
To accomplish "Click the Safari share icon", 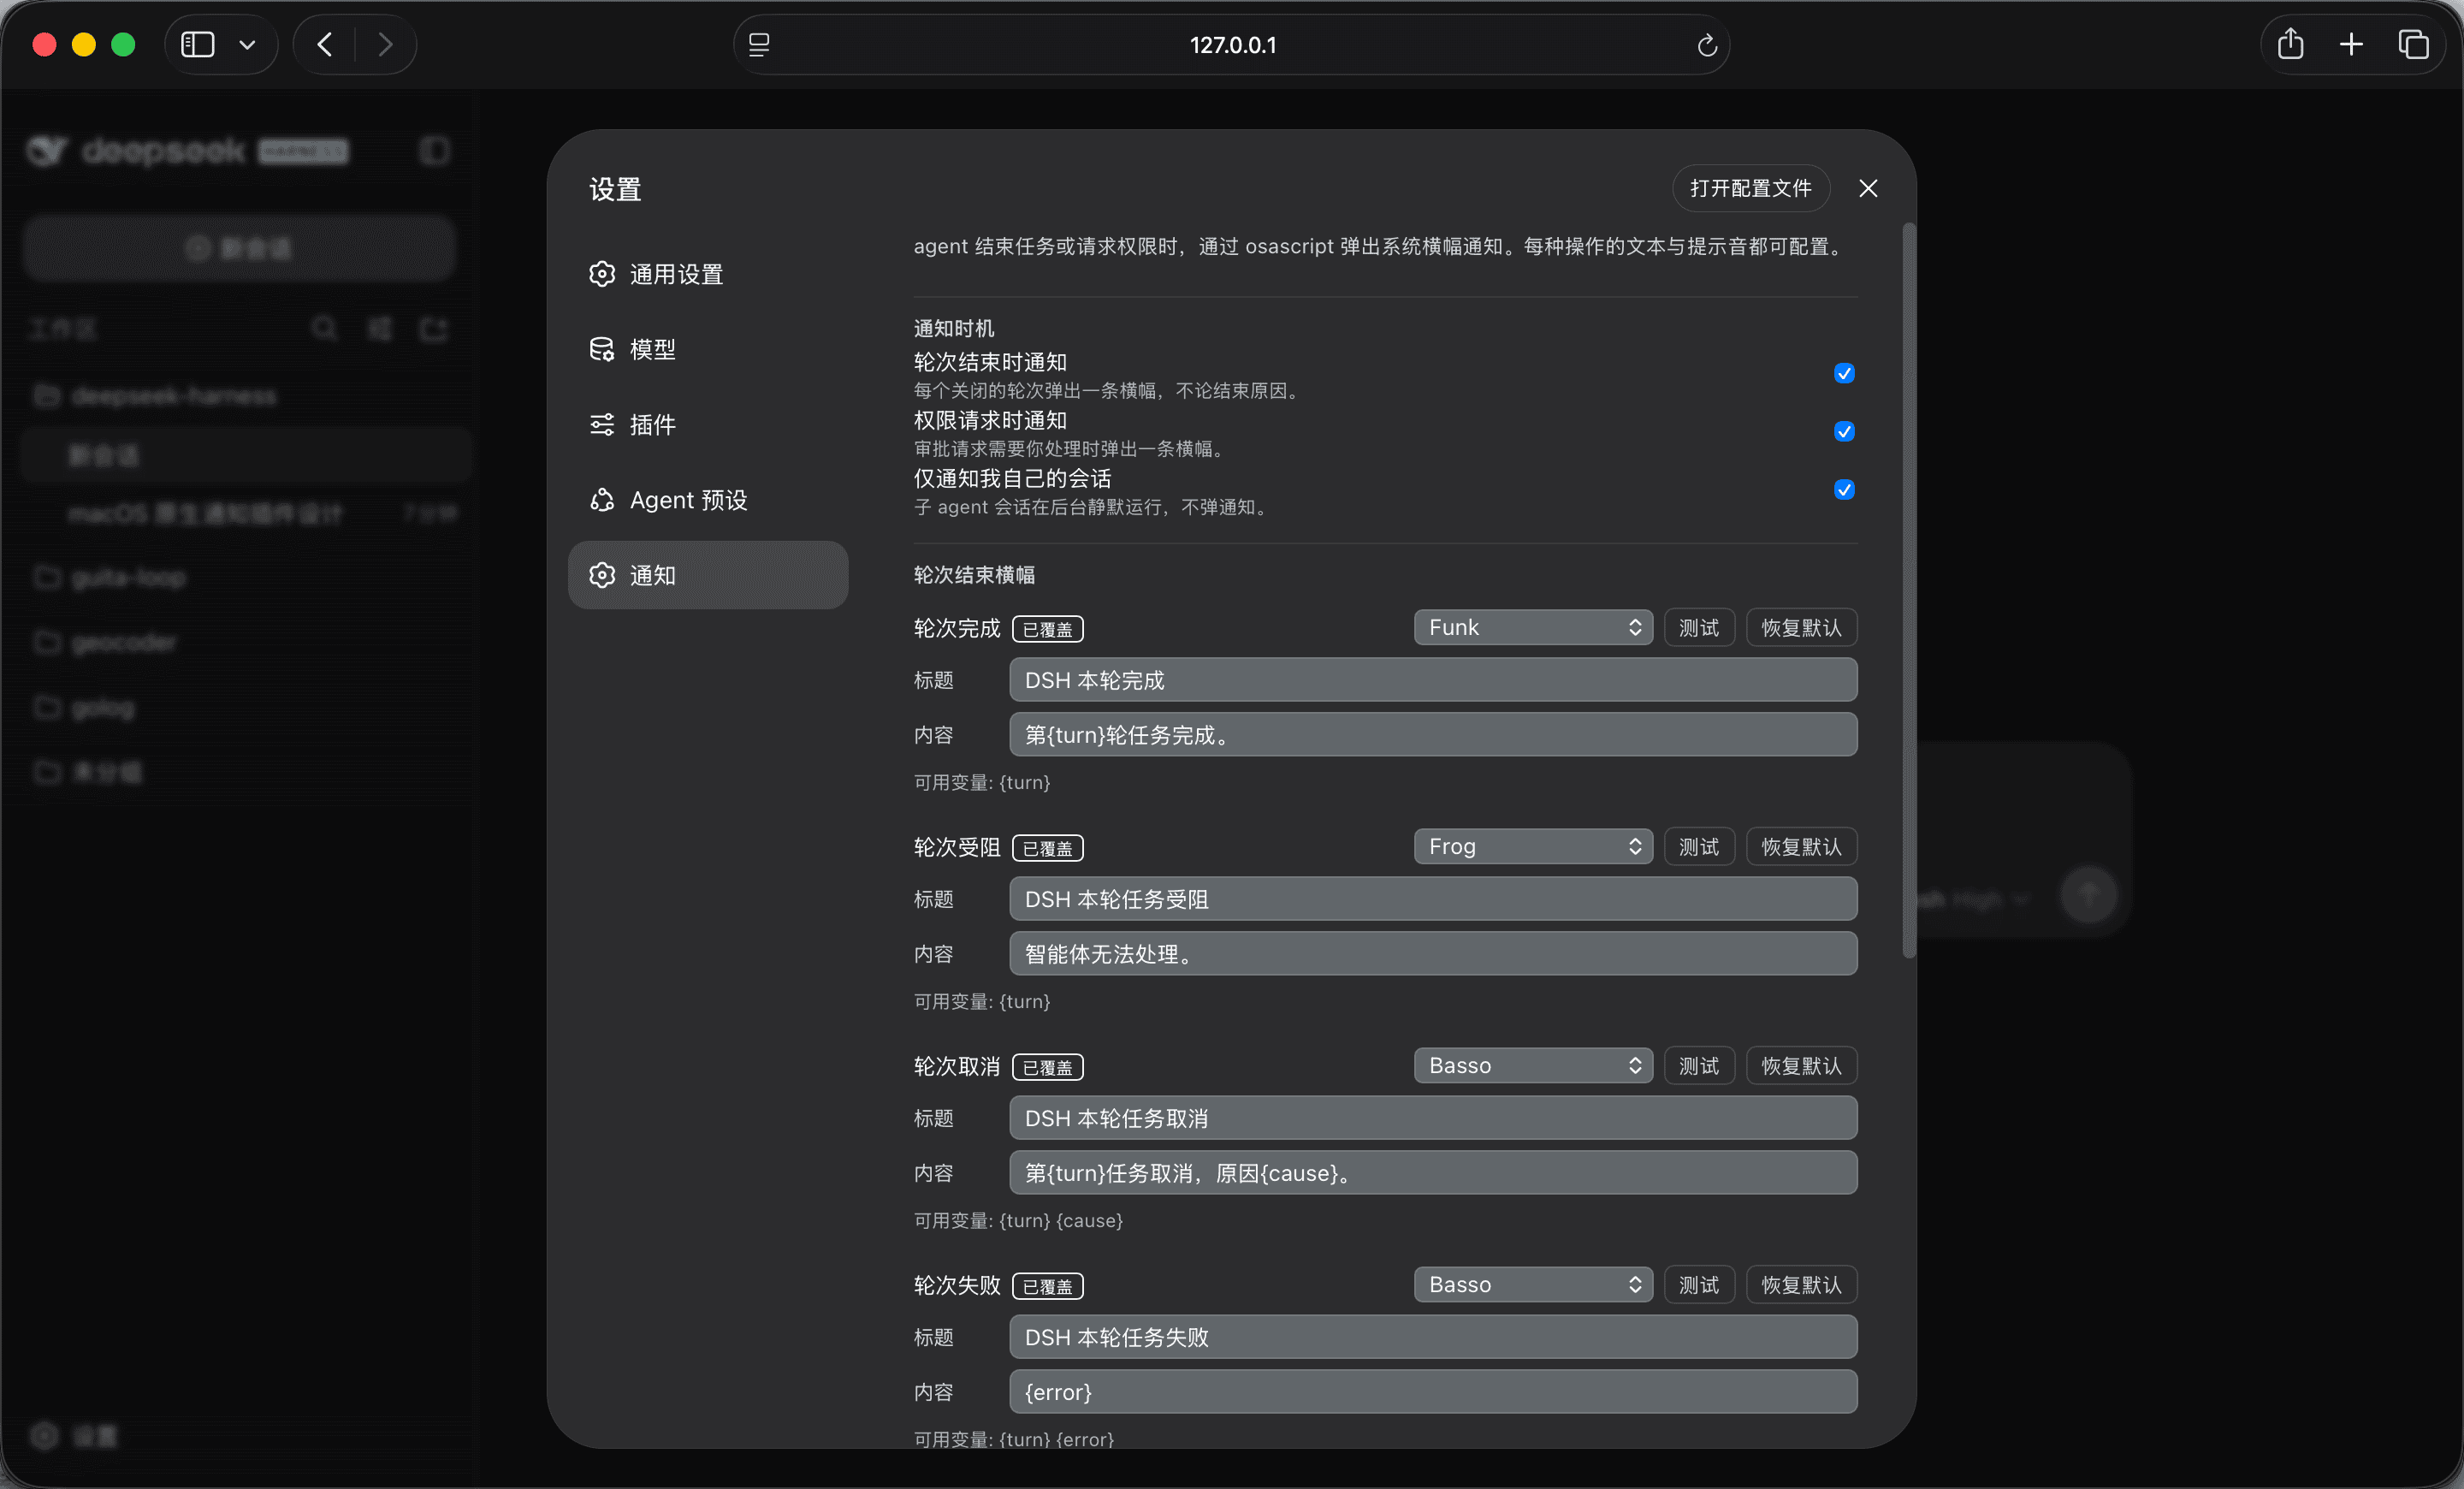I will 2290,45.
